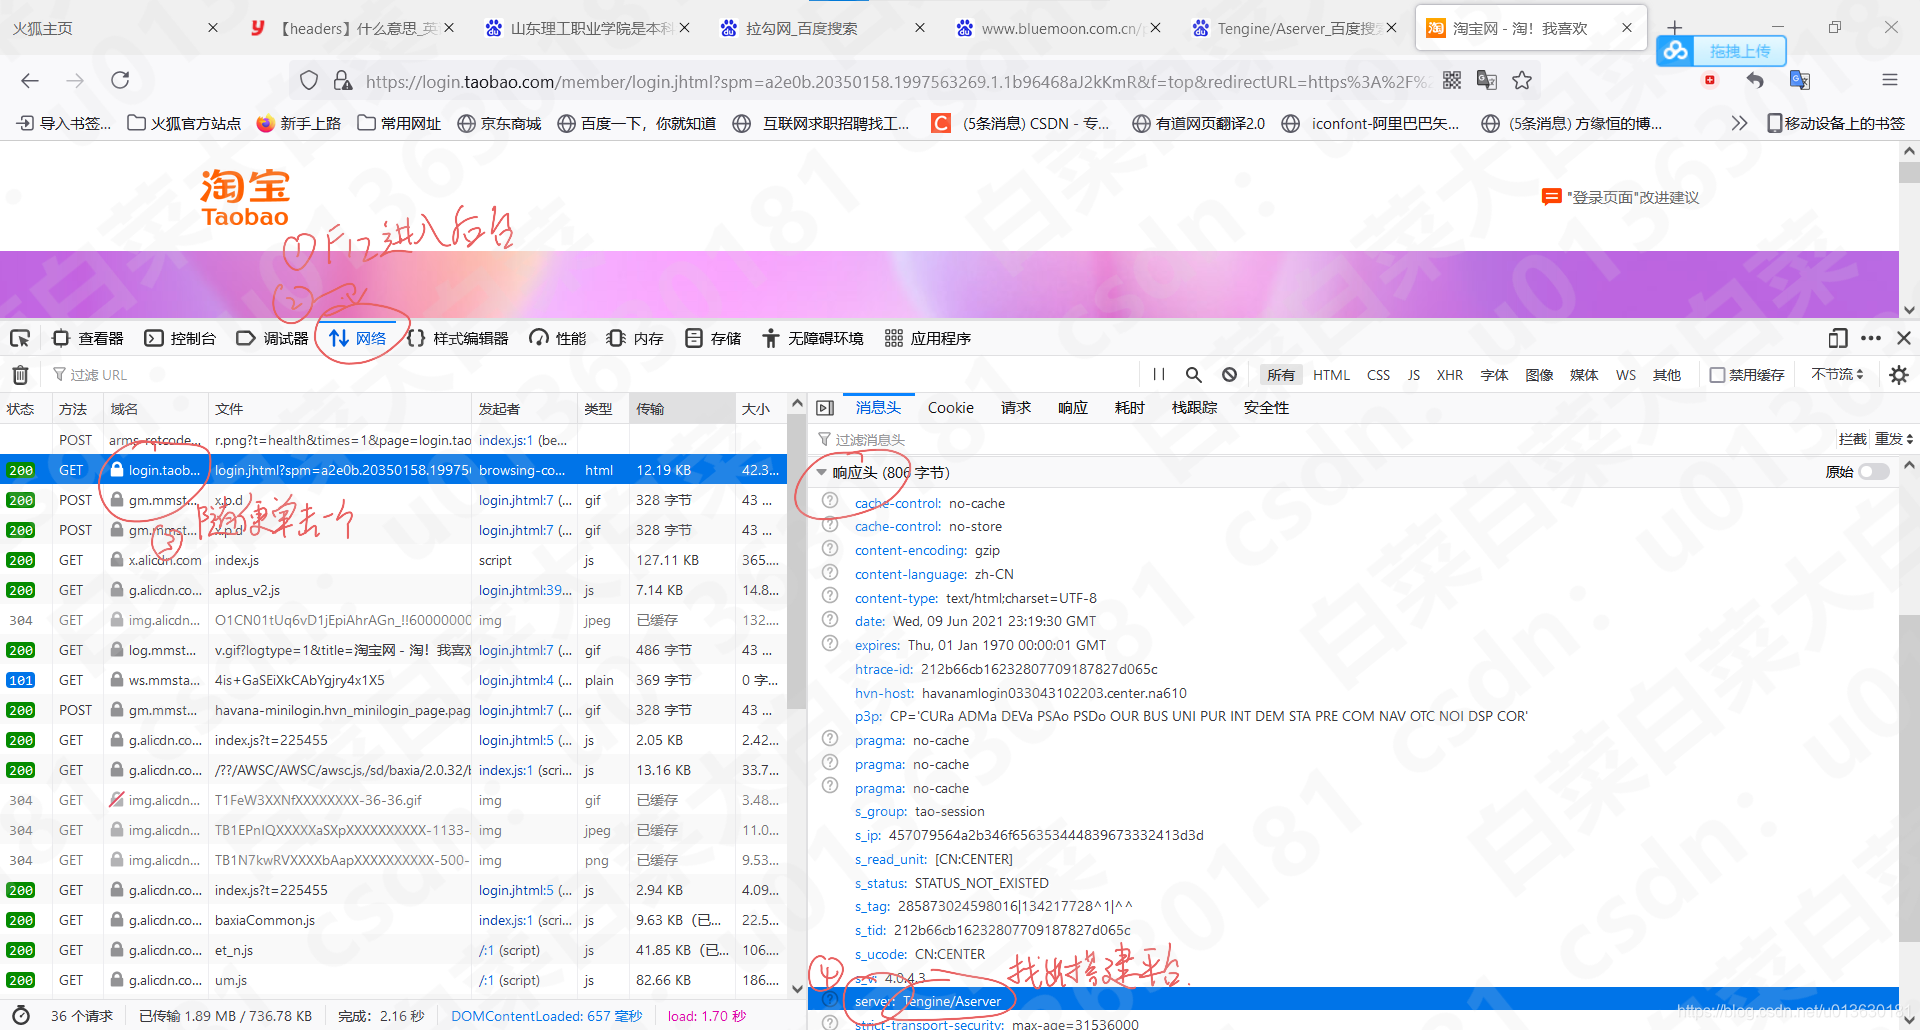
Task: Reload the current page
Action: pos(120,81)
